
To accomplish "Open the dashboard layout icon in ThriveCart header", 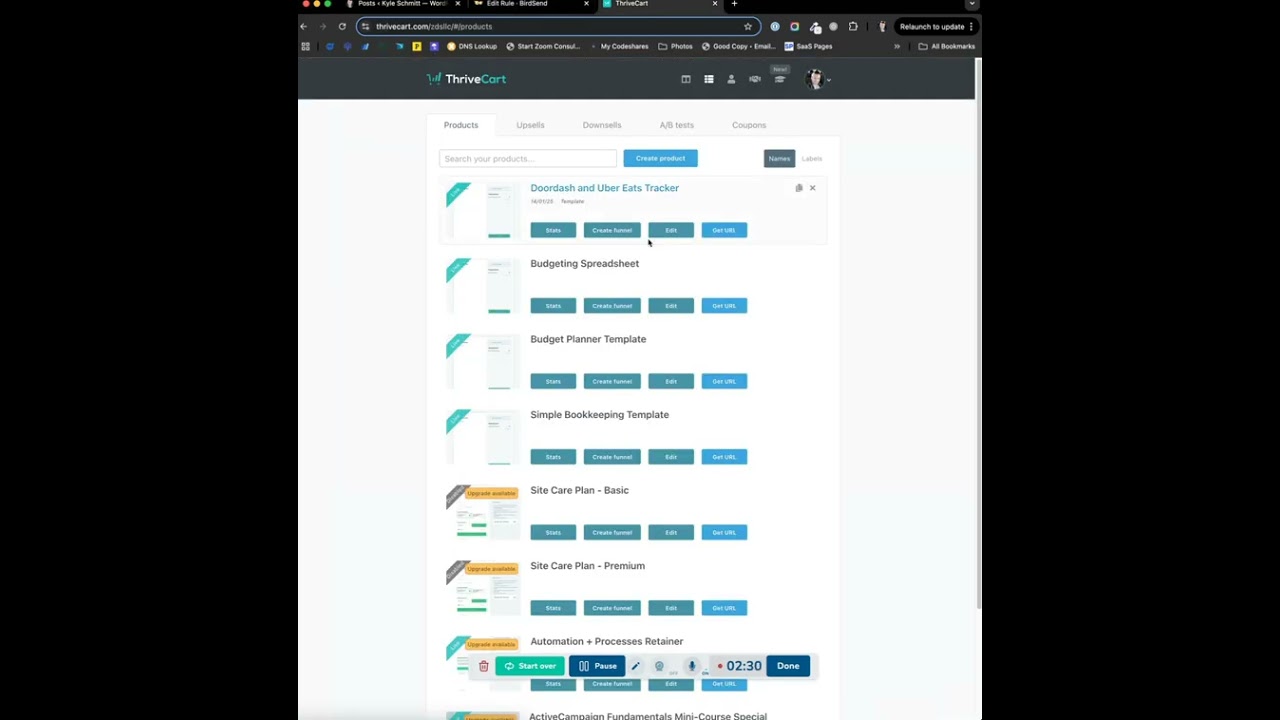I will (x=686, y=79).
